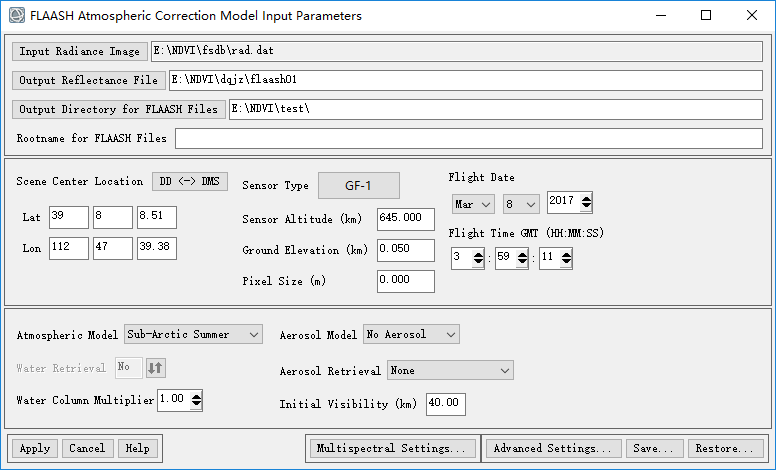This screenshot has width=776, height=470.
Task: Click the Rootname for FLAASH Files field
Action: [x=469, y=139]
